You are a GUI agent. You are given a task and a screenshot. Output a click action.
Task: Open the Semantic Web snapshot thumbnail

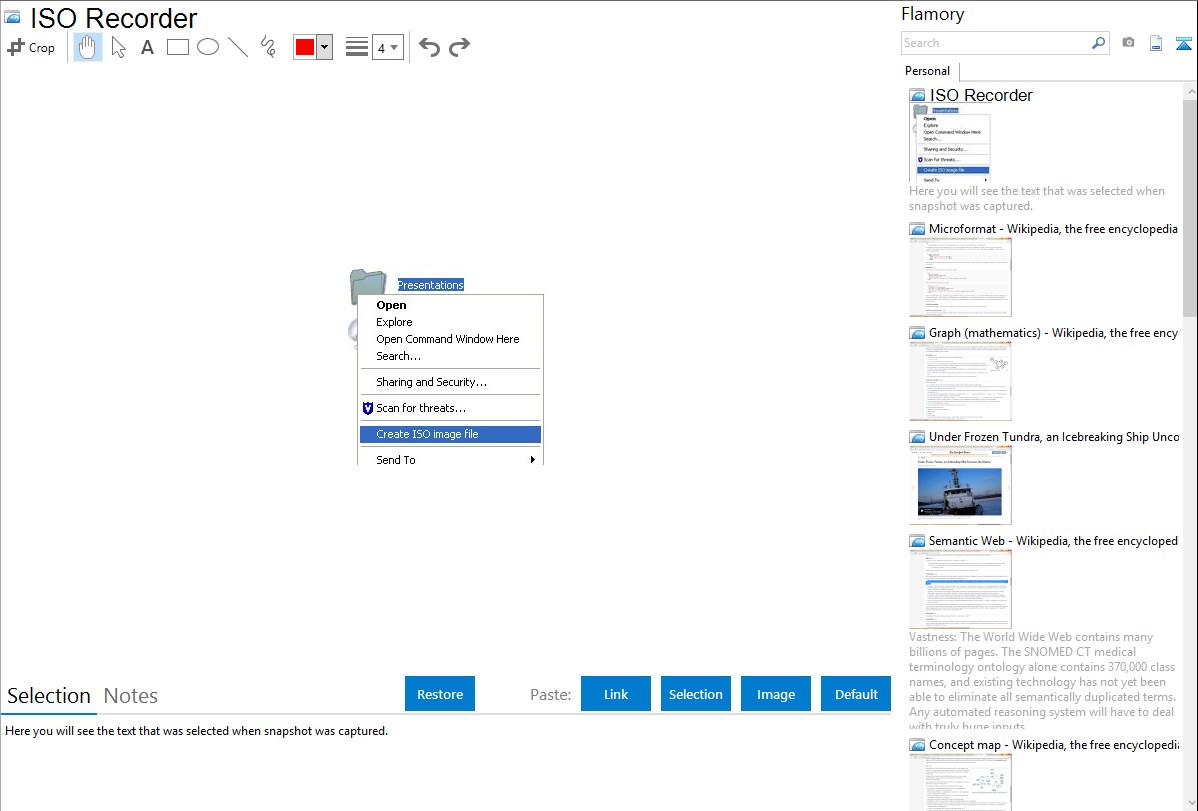(960, 589)
